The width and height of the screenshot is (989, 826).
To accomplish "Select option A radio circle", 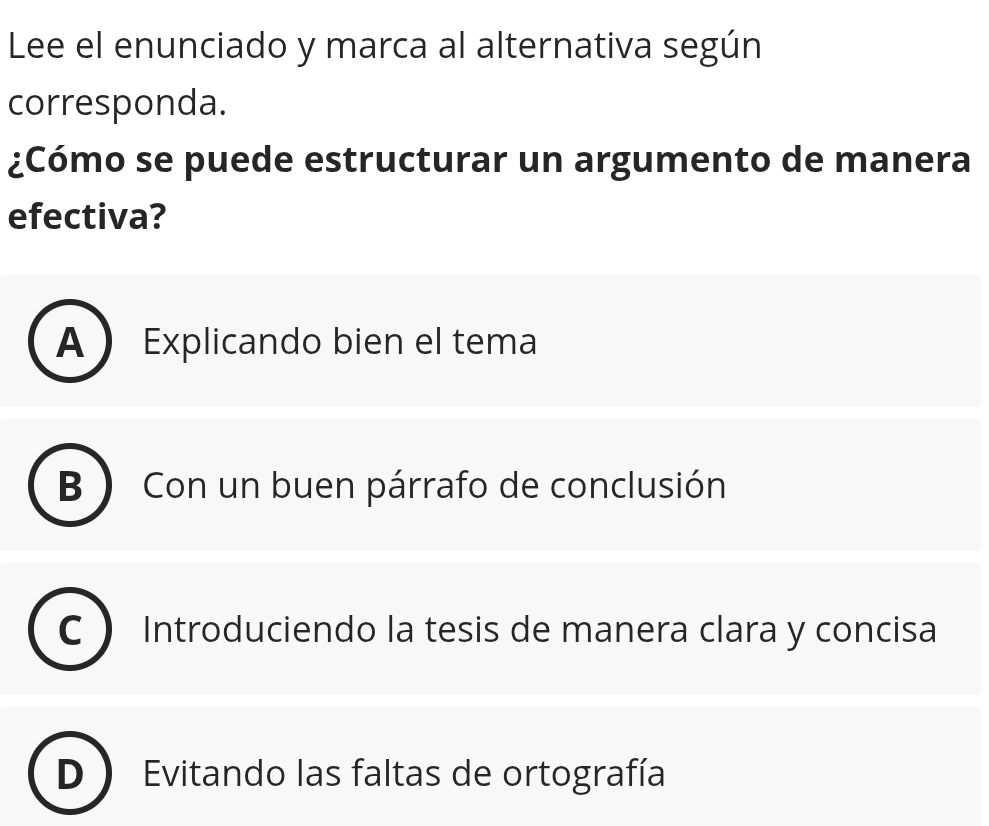I will coord(70,342).
